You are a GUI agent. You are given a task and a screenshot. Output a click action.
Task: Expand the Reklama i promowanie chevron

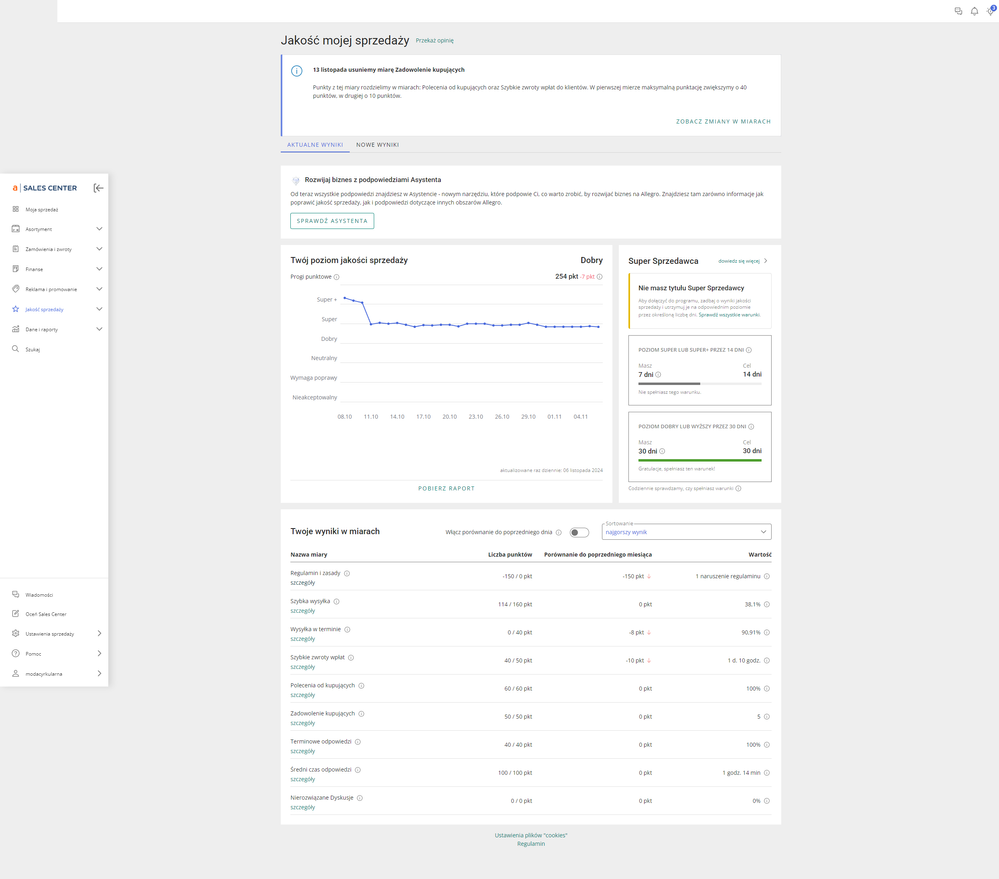[99, 289]
